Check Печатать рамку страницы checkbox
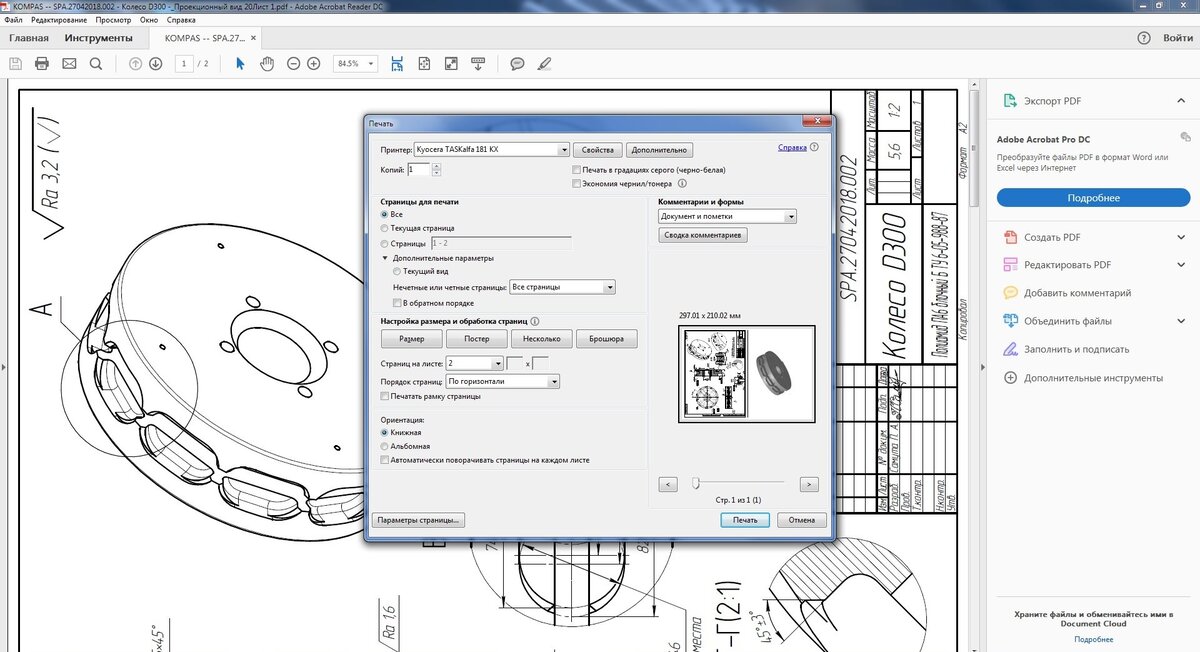The height and width of the screenshot is (652, 1200). coord(385,396)
